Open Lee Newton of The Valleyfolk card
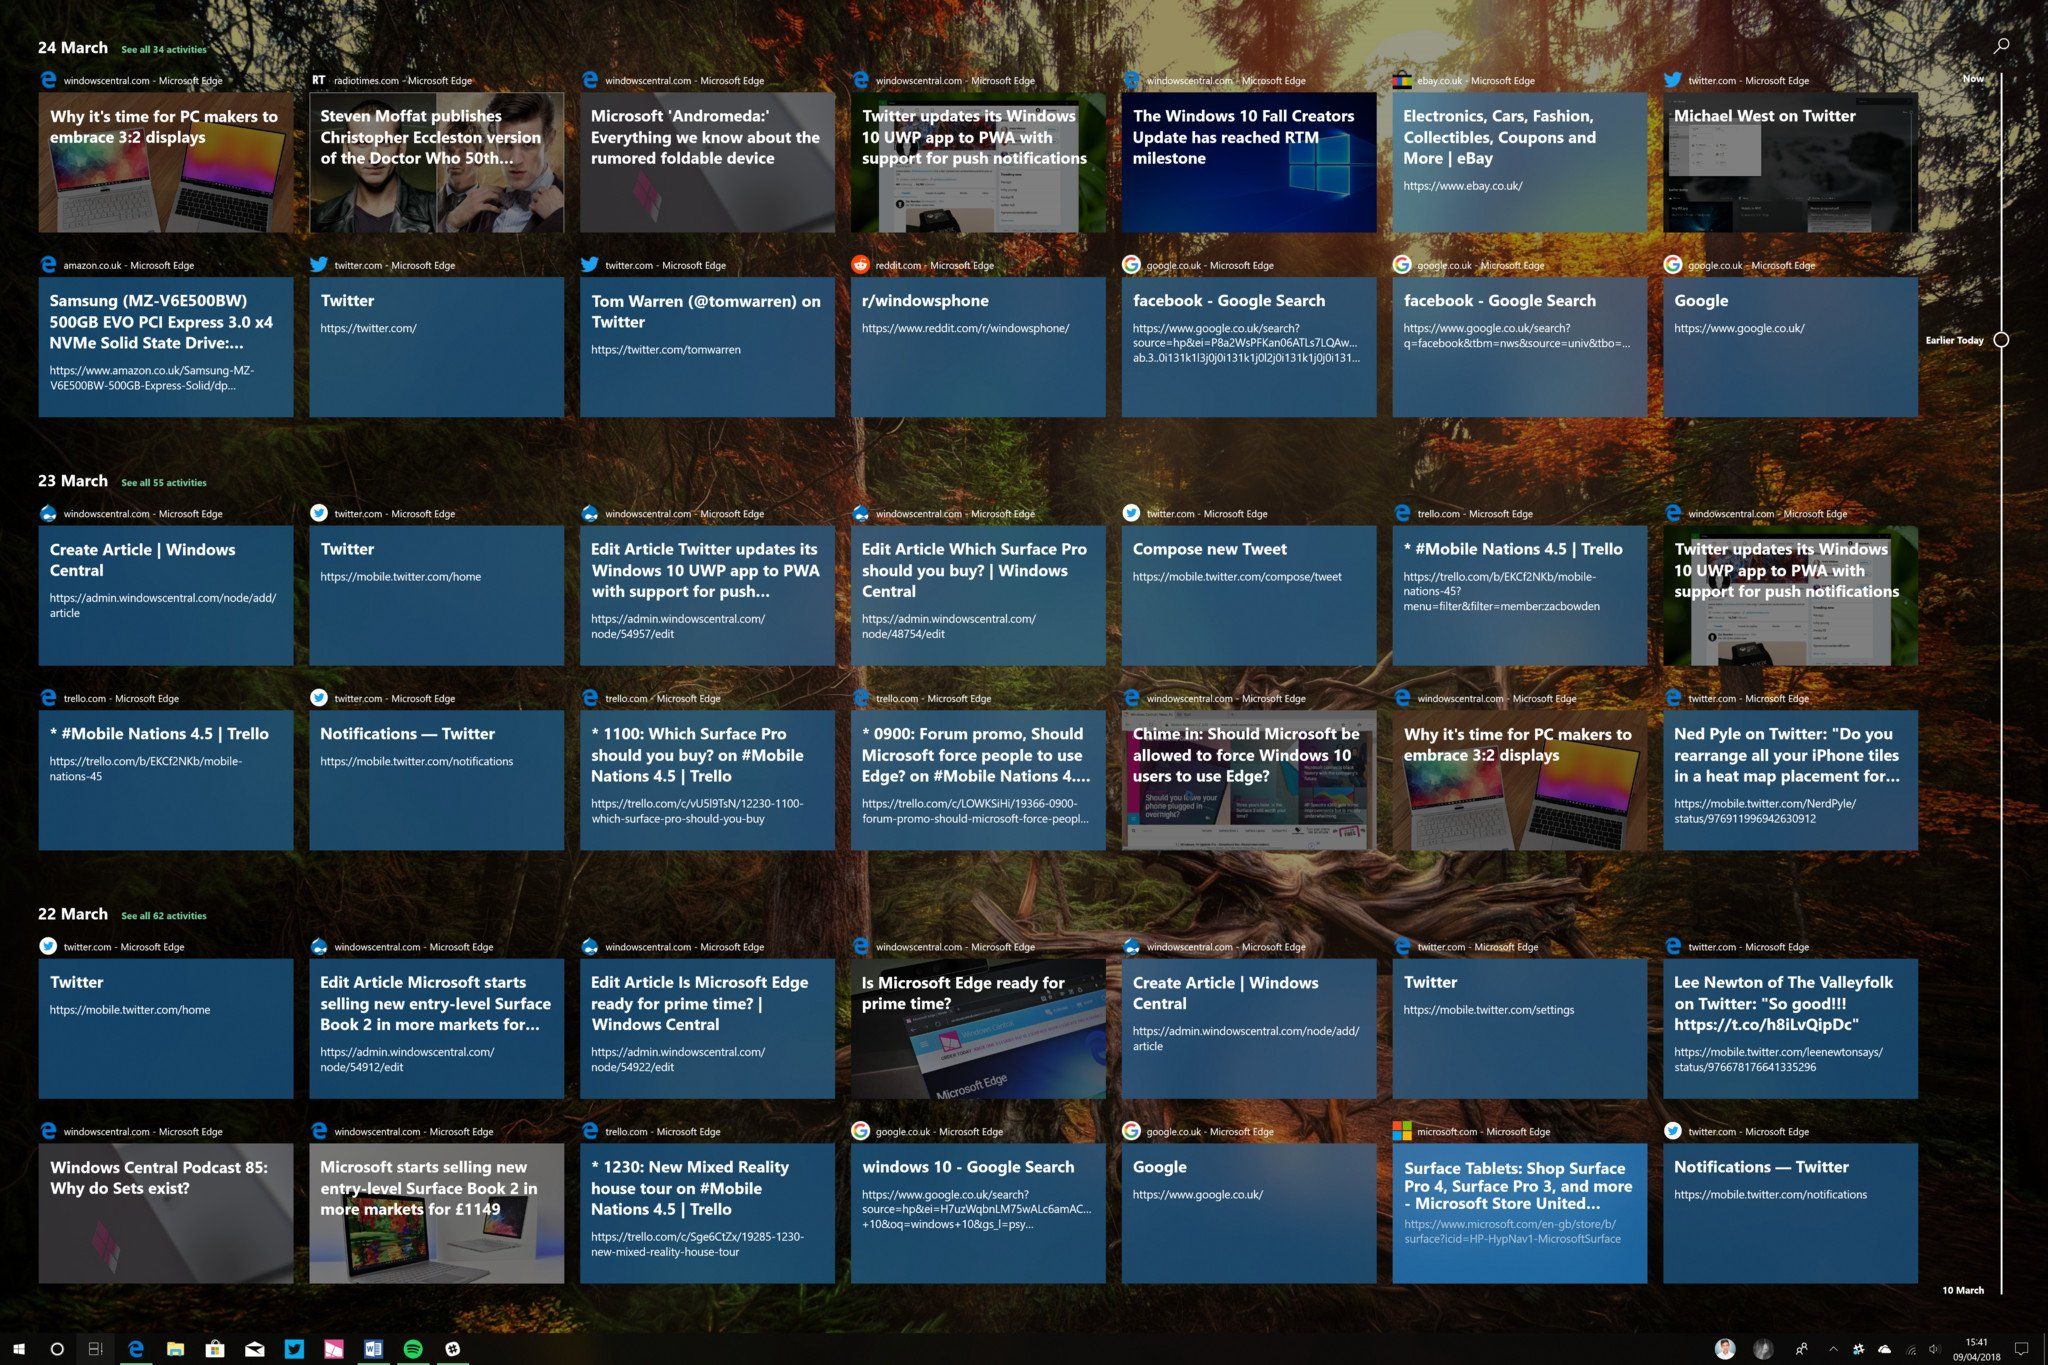Screen dimensions: 2048x1365 (x=1791, y=1028)
